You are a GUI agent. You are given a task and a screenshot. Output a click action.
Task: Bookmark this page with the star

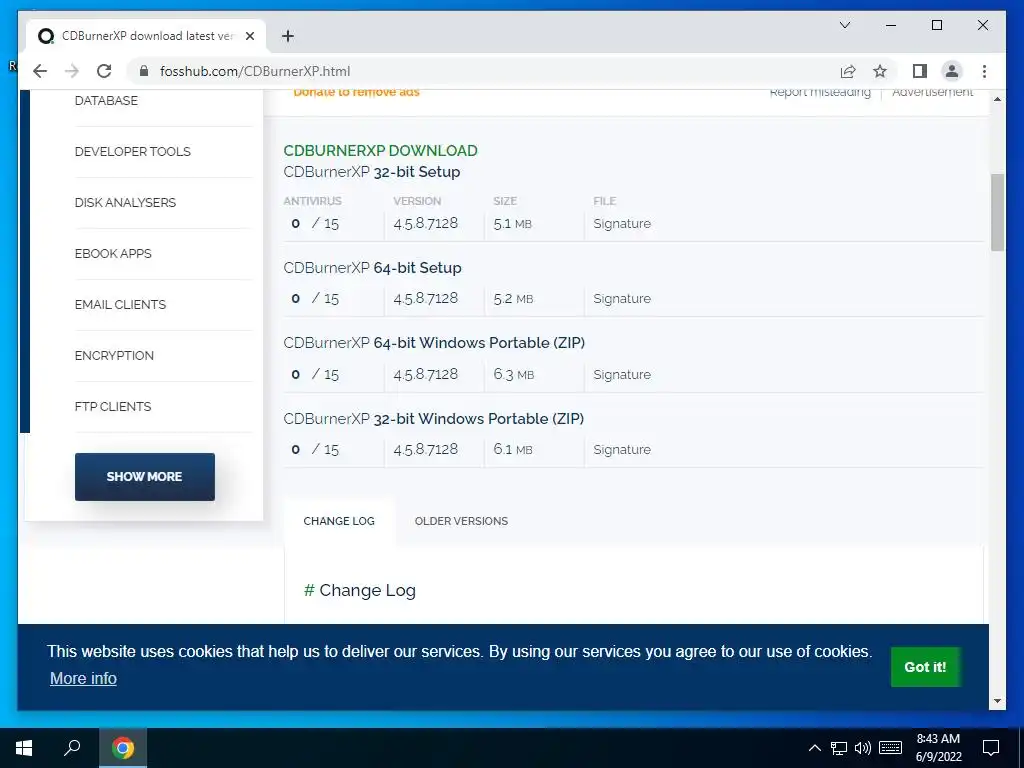click(880, 71)
